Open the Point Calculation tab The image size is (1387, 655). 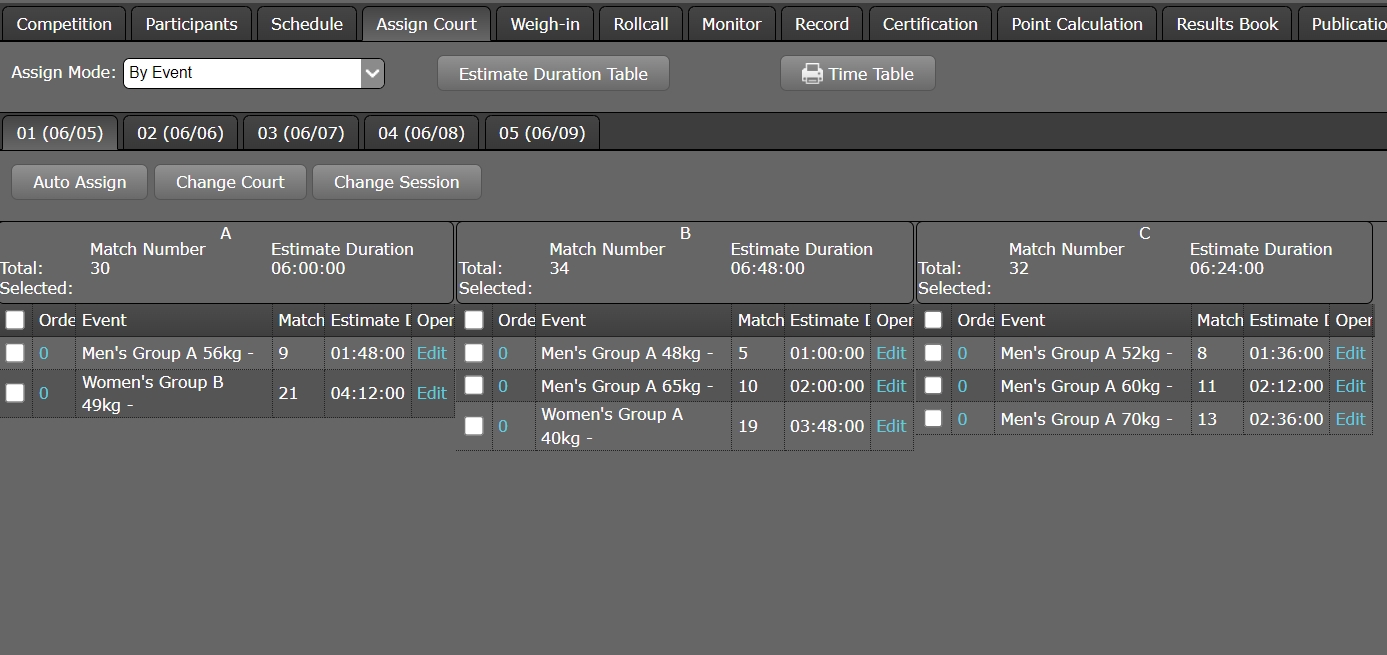pyautogui.click(x=1076, y=24)
